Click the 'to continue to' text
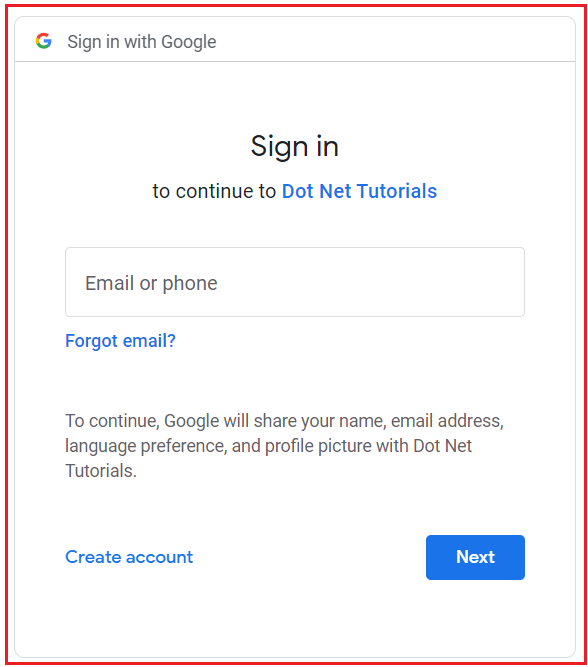588x667 pixels. click(214, 191)
